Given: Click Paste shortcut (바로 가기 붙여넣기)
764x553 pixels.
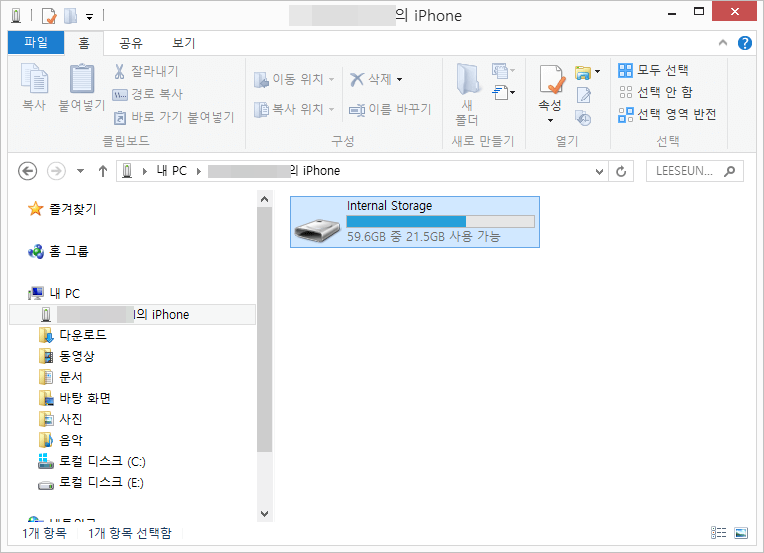Looking at the screenshot, I should 173,117.
